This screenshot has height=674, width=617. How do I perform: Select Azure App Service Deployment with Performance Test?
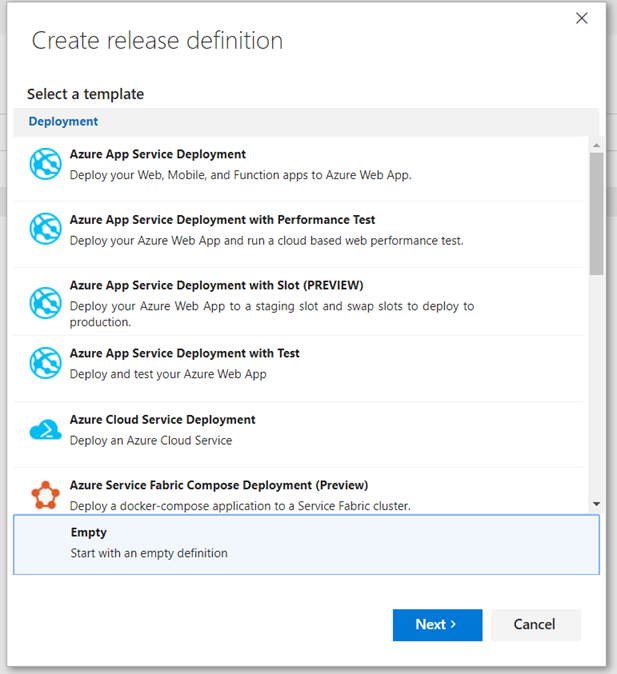point(222,220)
